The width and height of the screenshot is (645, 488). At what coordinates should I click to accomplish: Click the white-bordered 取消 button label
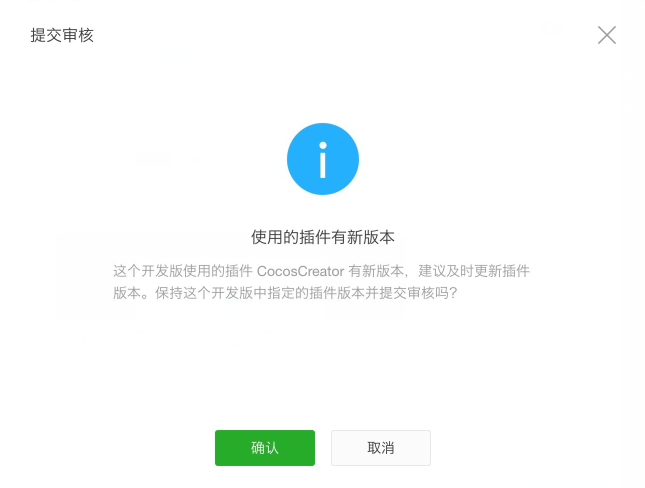tap(381, 448)
